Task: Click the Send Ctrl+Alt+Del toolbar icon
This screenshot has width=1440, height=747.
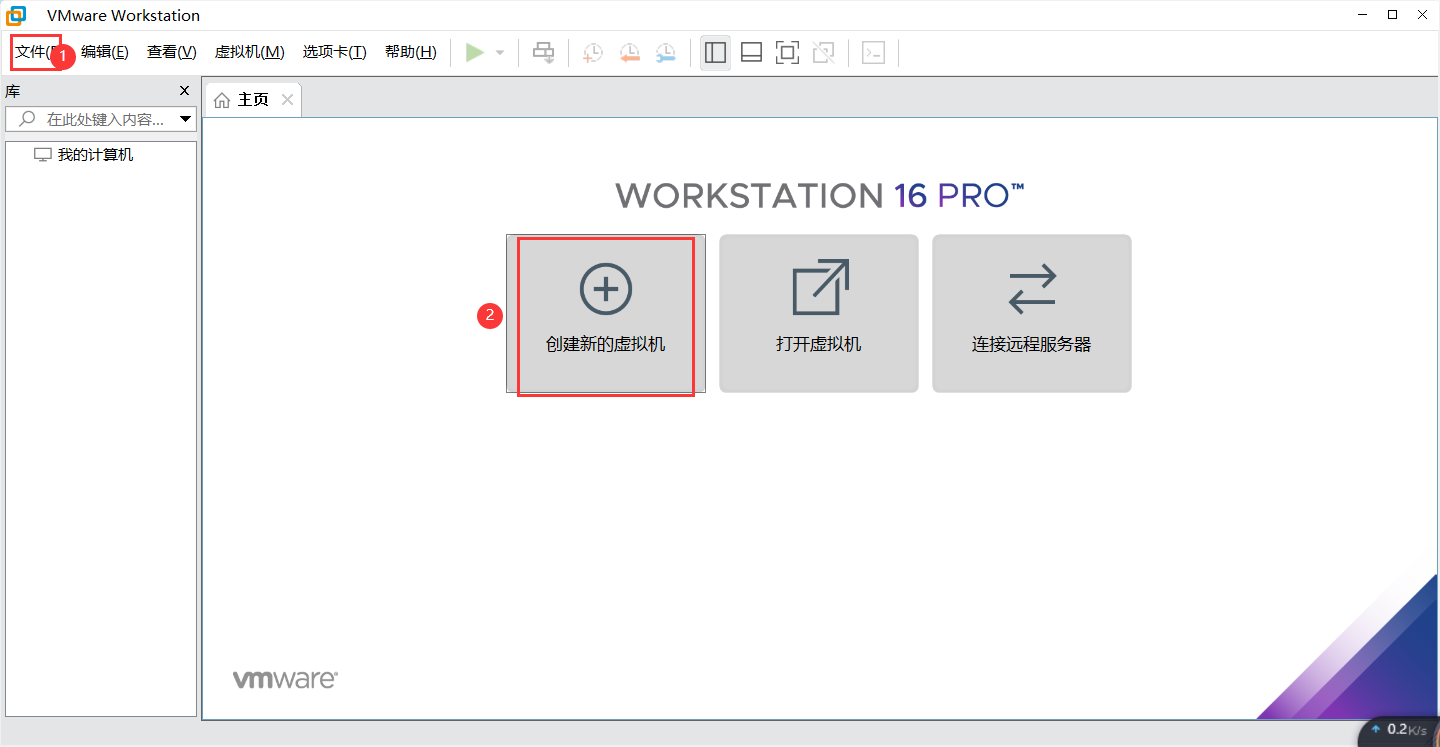Action: click(x=543, y=53)
